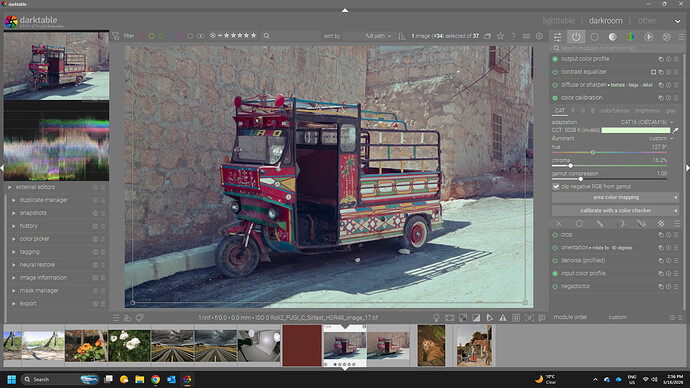Open the tone modules group icon
690x388 pixels.
tap(613, 37)
